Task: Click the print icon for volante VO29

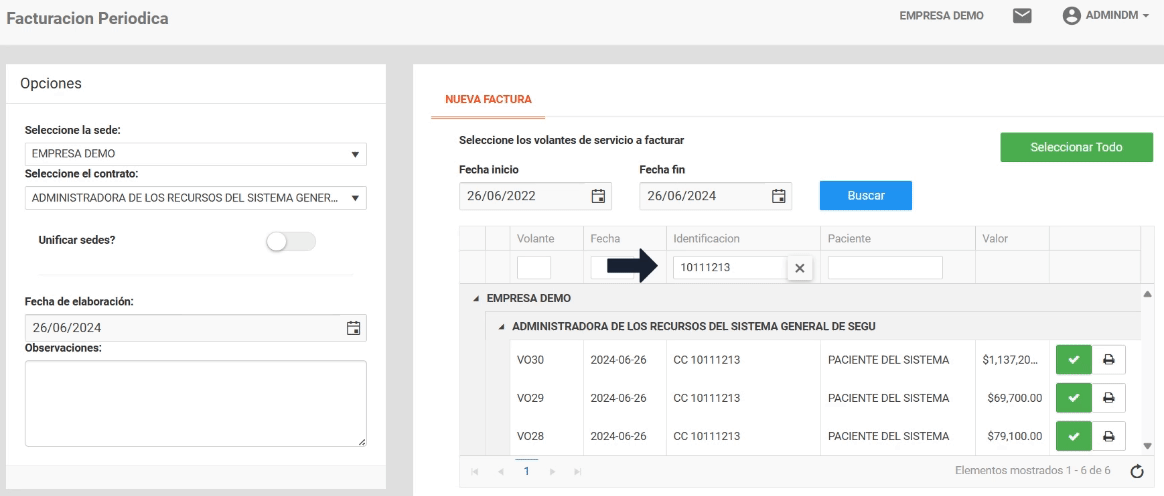Action: (1108, 397)
